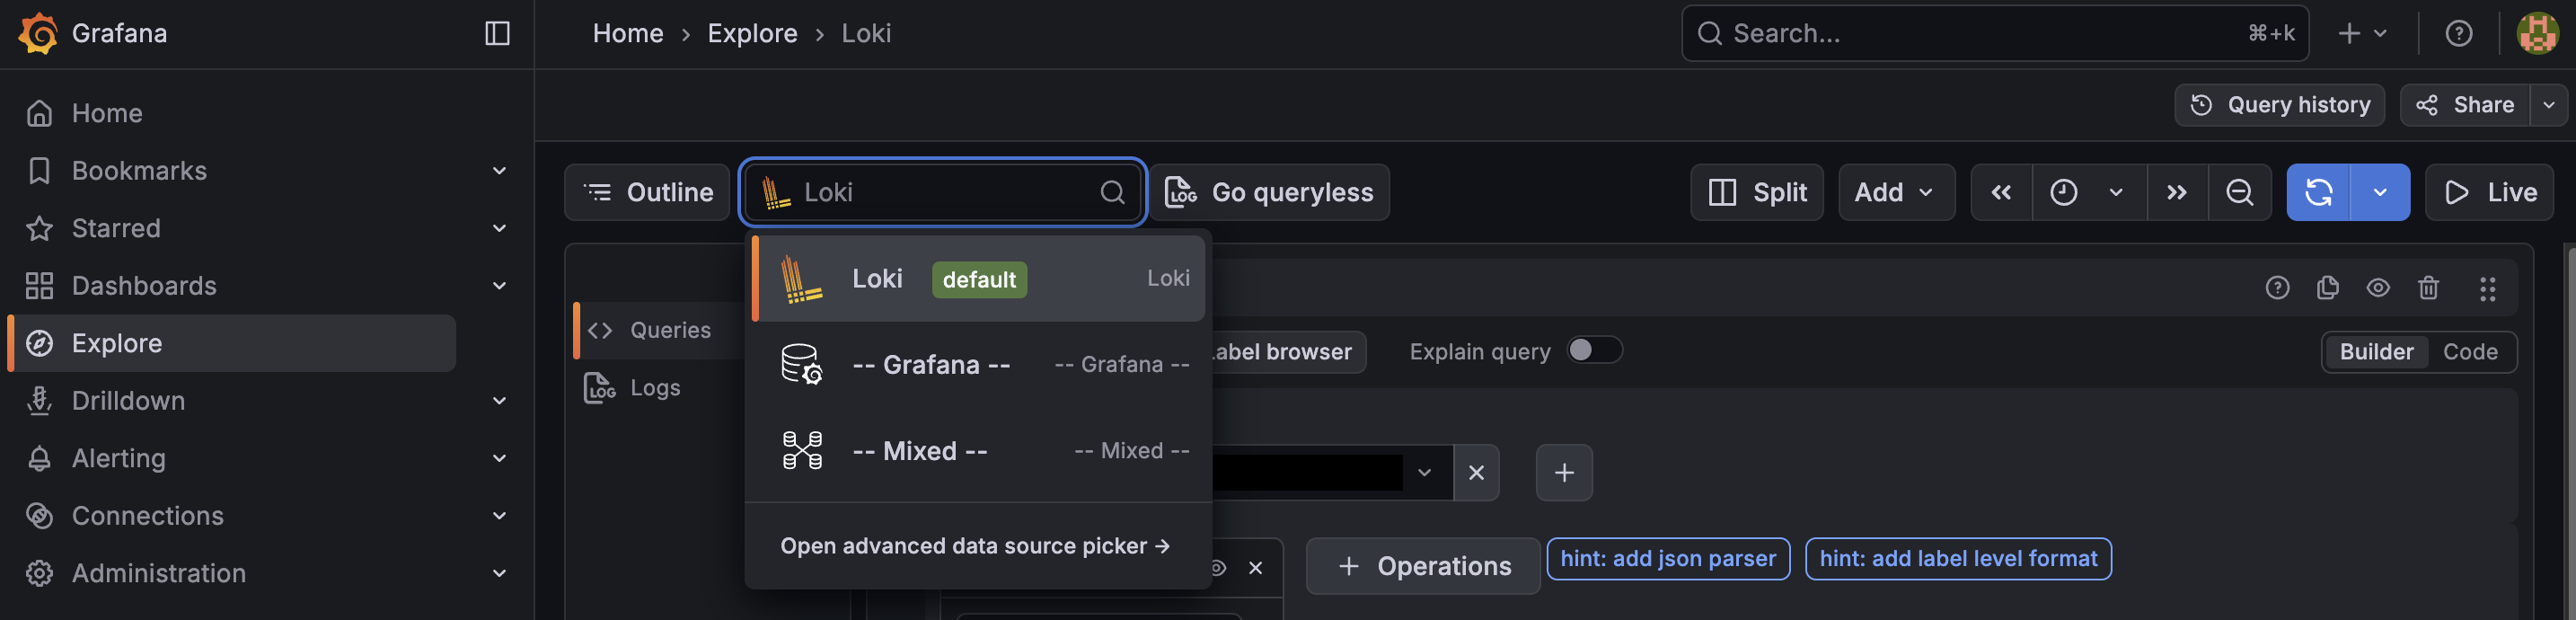The height and width of the screenshot is (620, 2576).
Task: Select the -- Mixed -- data source option
Action: point(978,450)
